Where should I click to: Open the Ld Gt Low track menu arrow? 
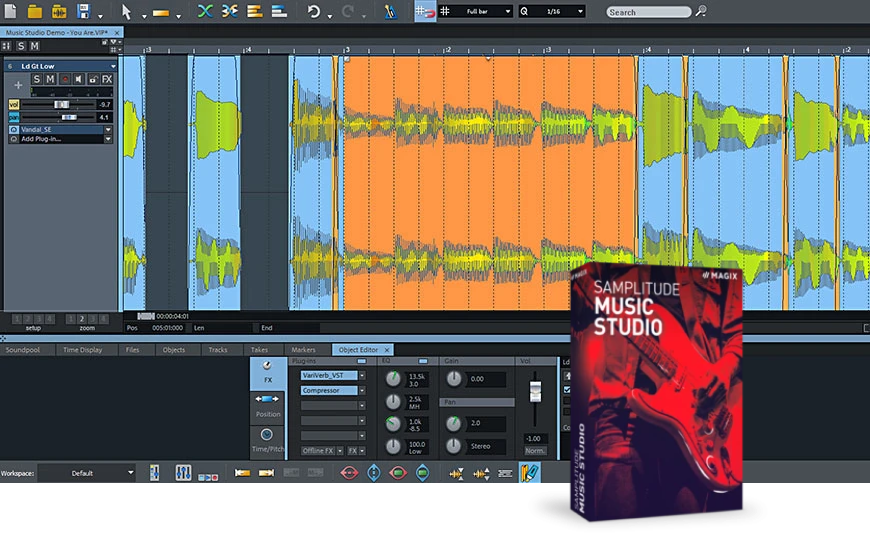point(113,67)
